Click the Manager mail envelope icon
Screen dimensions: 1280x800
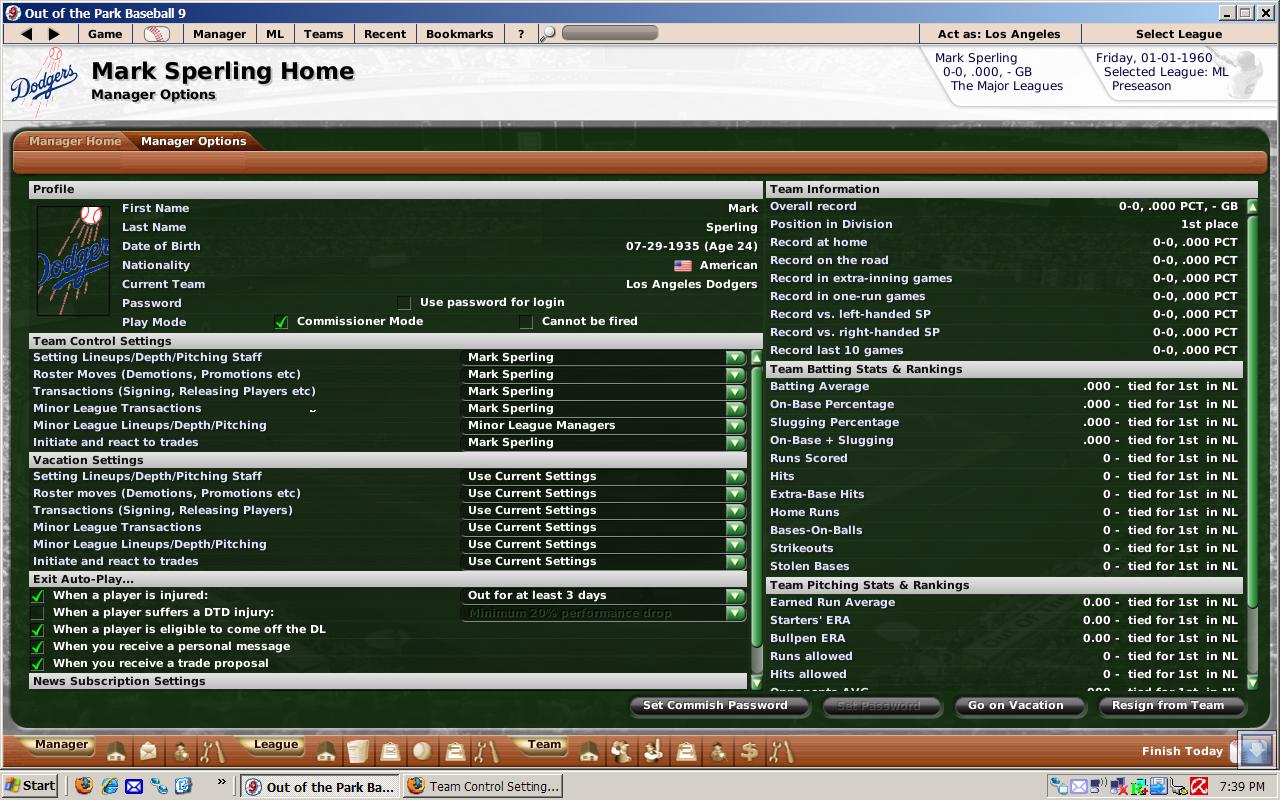point(148,751)
